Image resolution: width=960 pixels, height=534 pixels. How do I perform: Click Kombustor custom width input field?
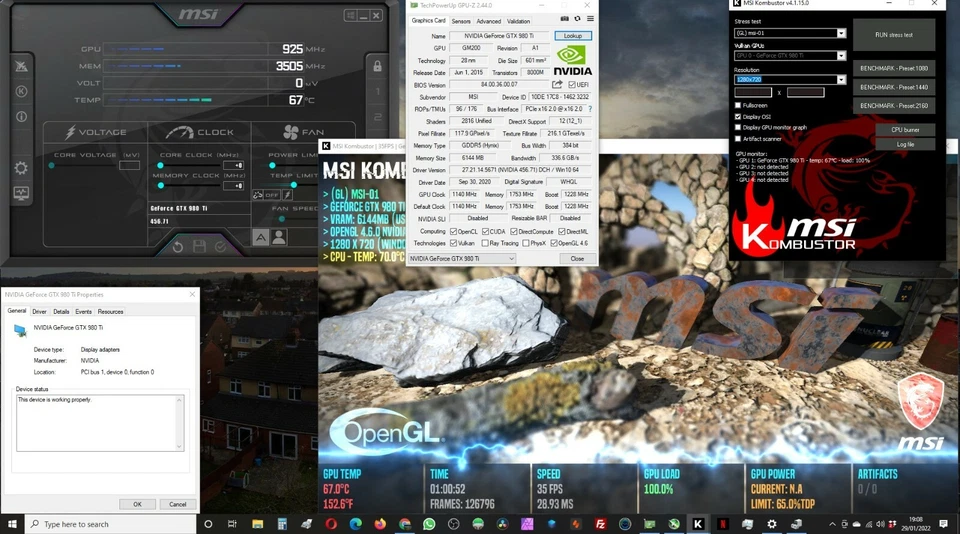(x=753, y=92)
